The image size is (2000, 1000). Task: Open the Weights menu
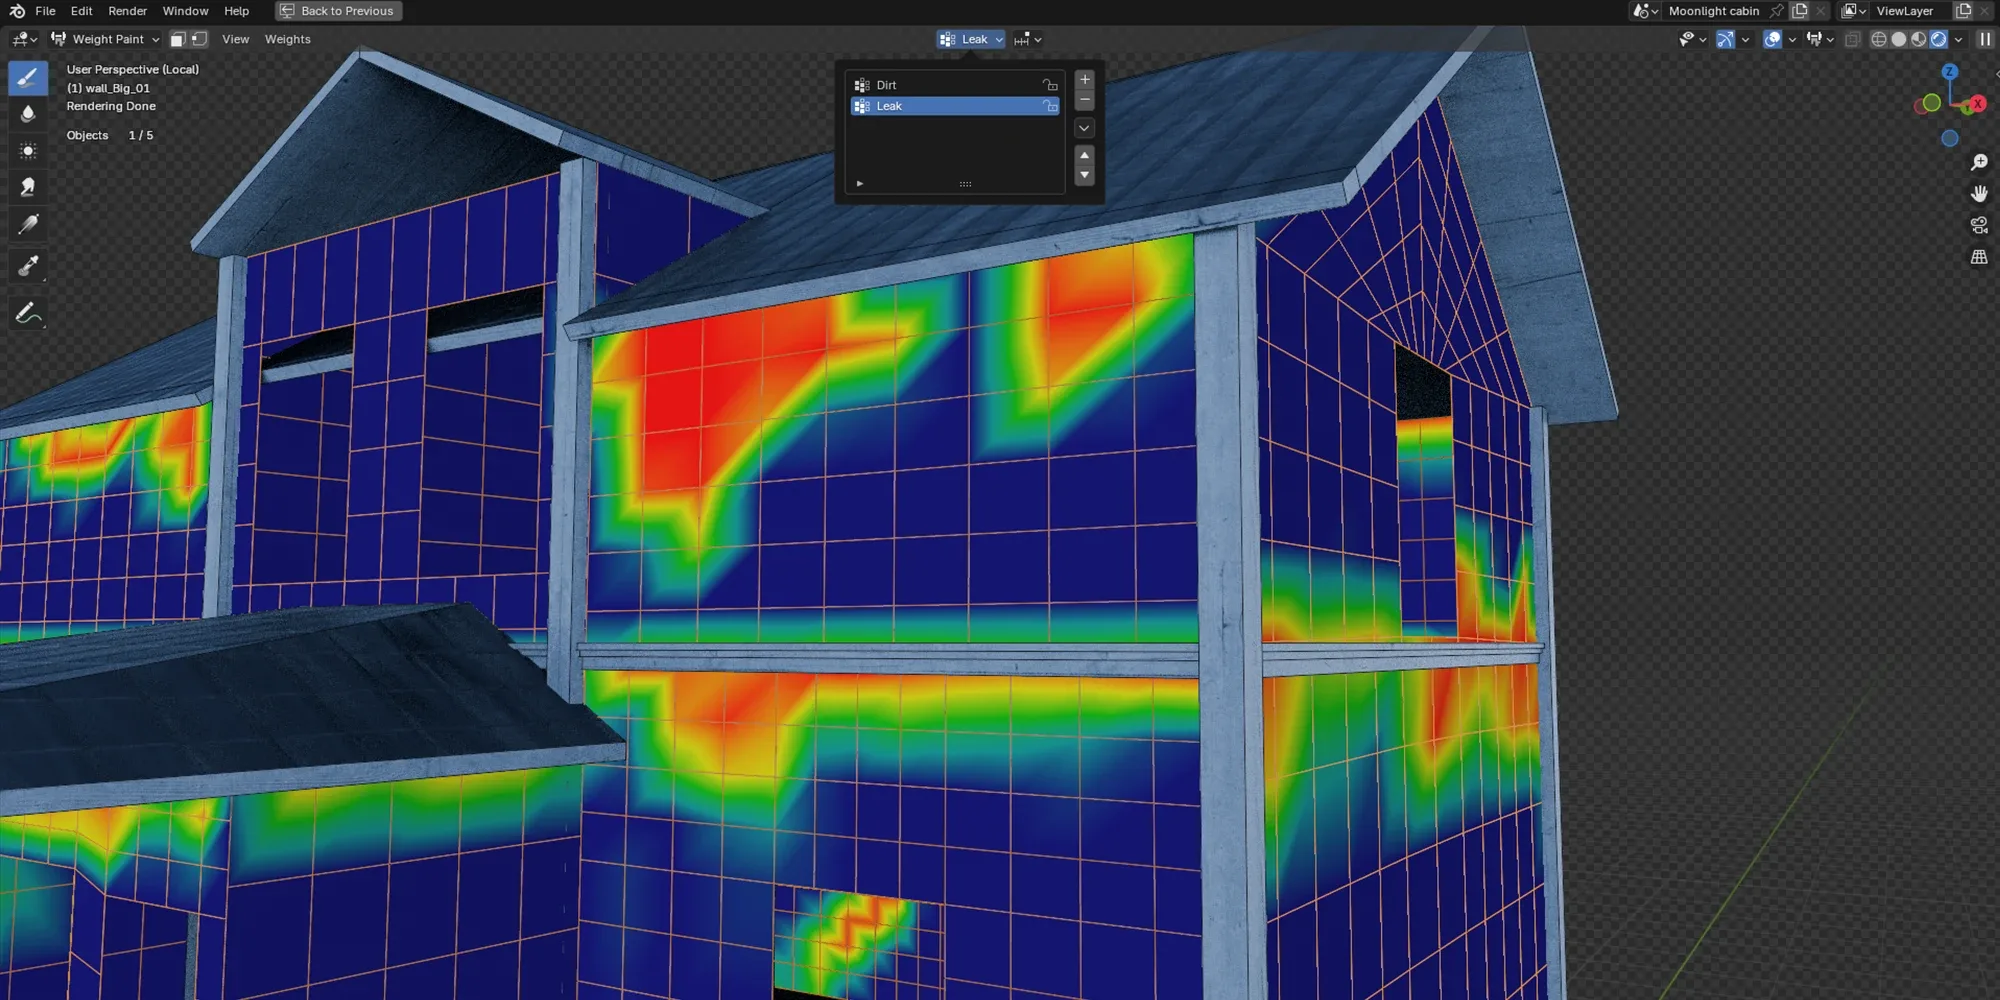(288, 39)
